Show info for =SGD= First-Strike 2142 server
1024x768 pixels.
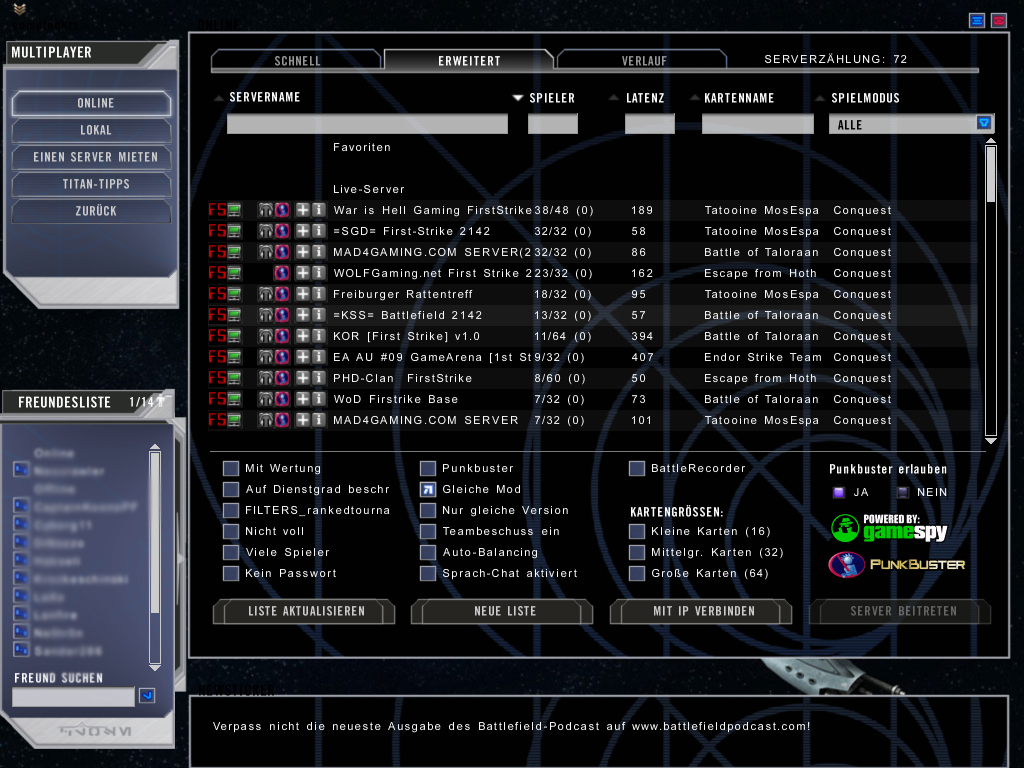(318, 231)
